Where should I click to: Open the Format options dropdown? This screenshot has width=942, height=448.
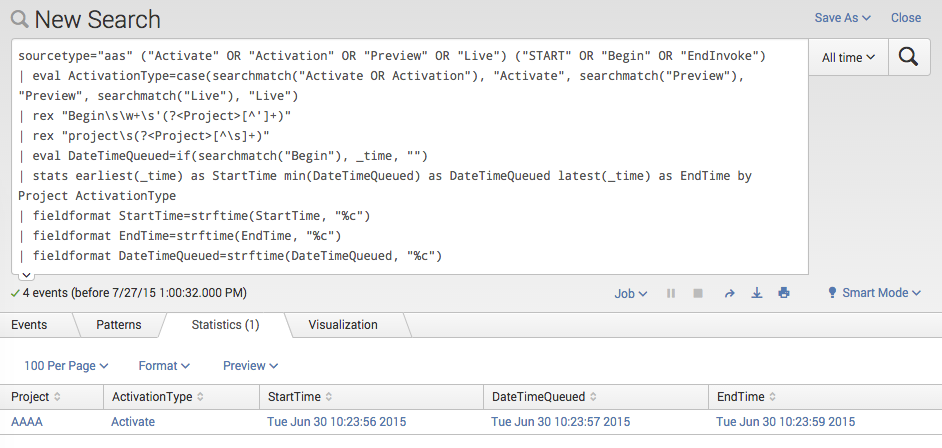(164, 366)
